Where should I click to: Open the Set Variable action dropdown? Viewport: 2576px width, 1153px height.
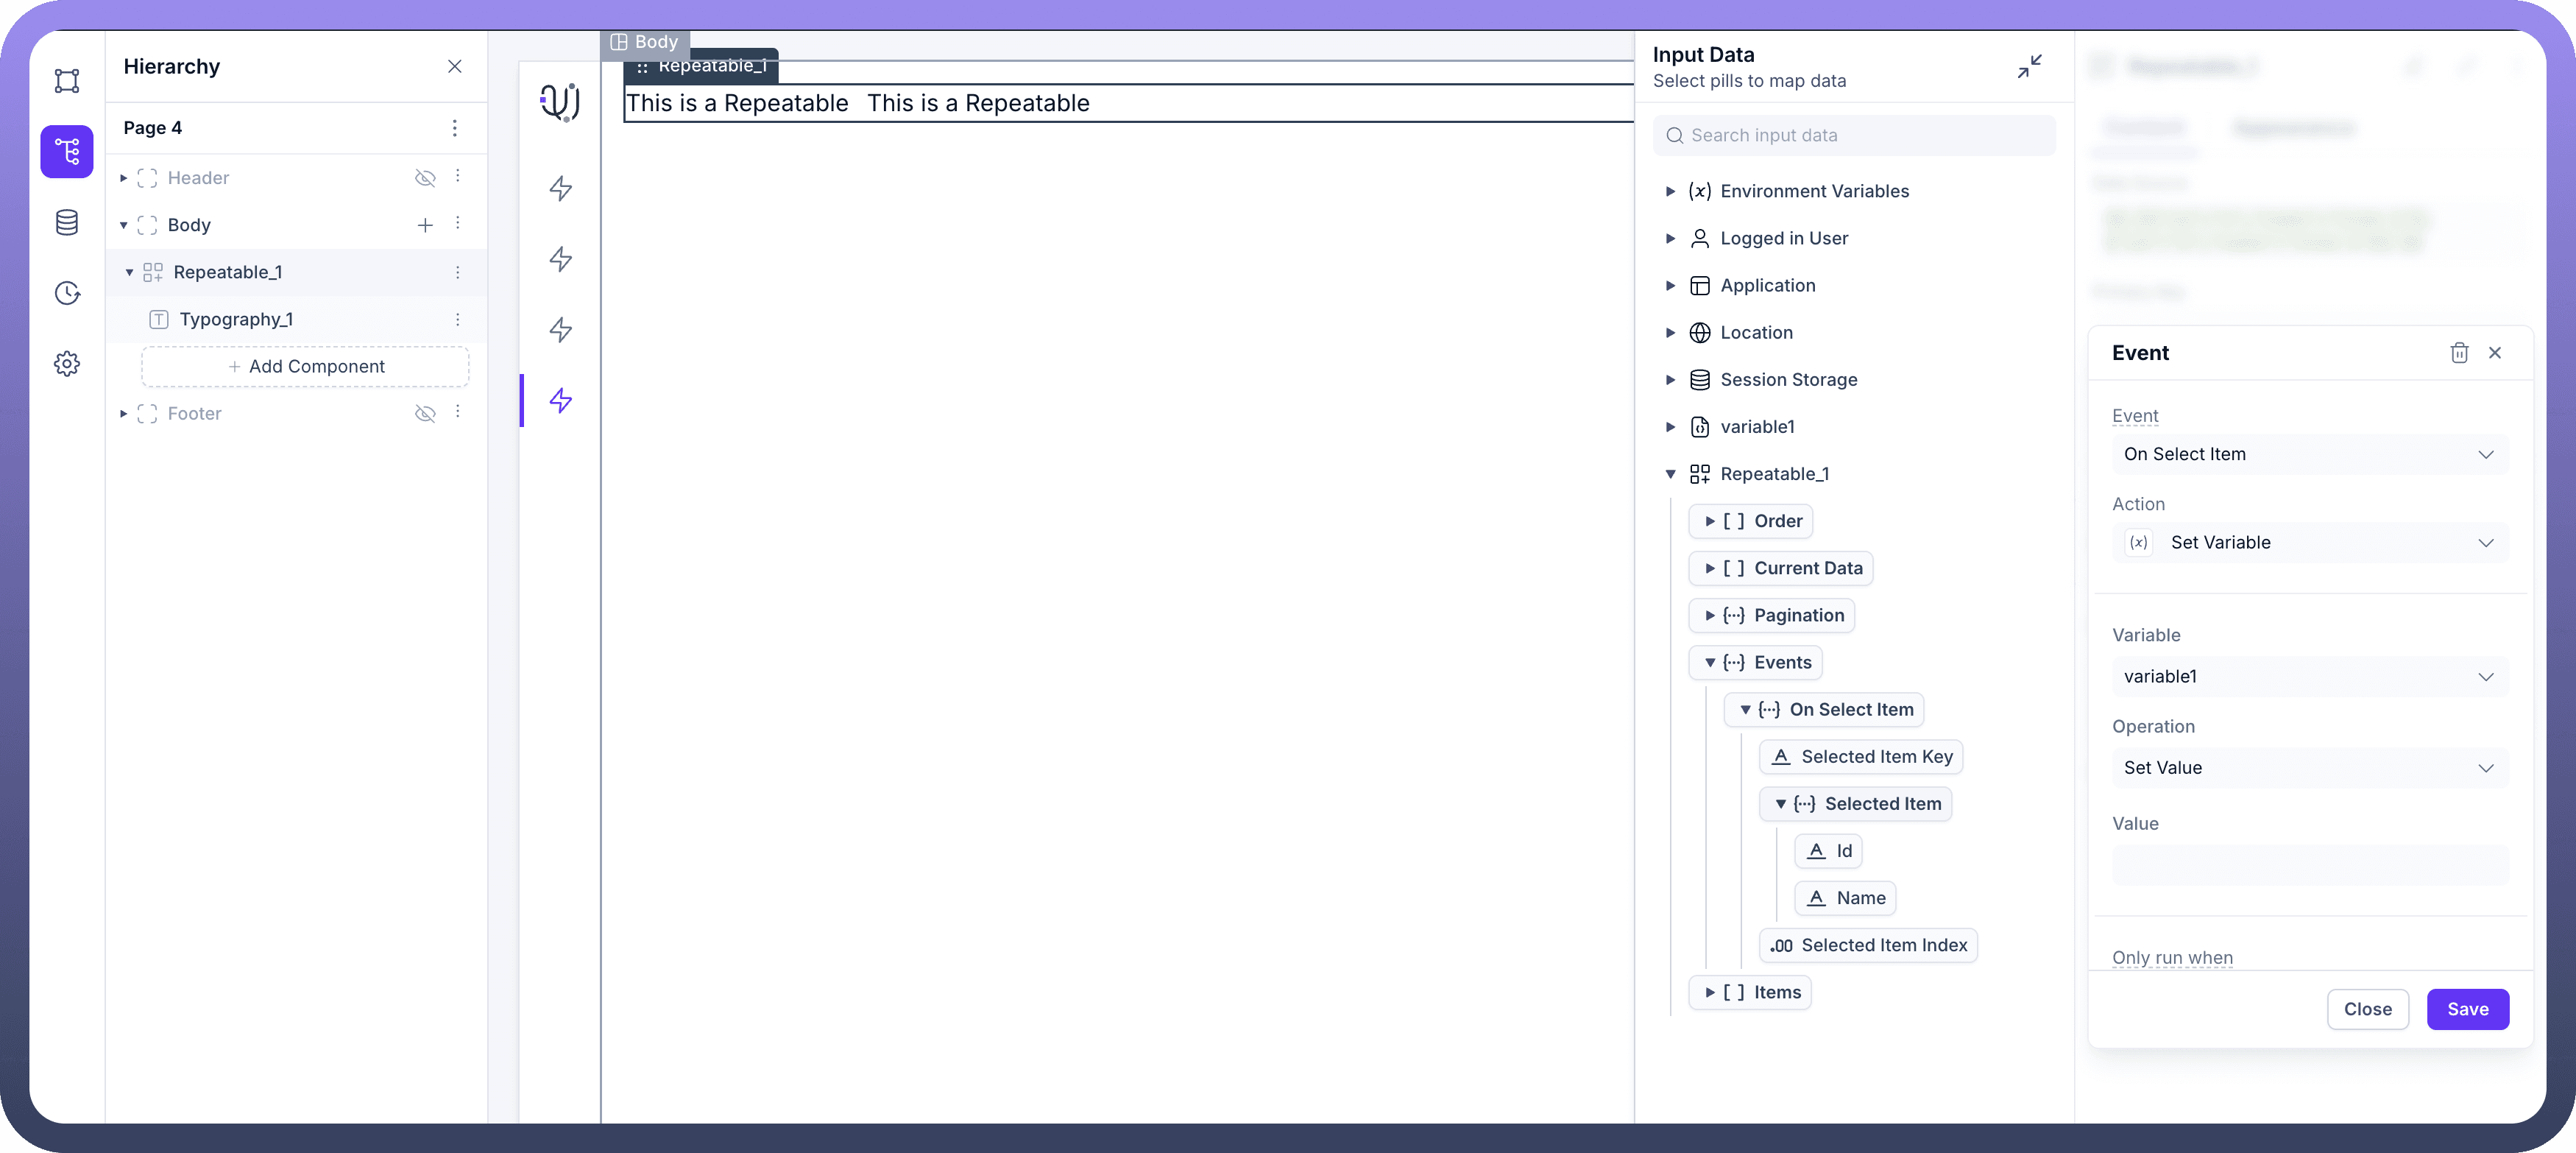(x=2309, y=543)
